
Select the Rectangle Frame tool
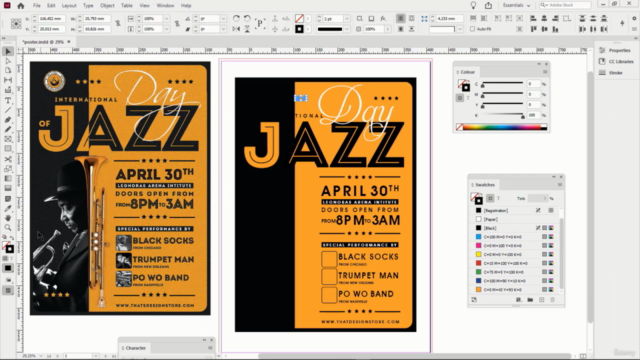click(8, 139)
